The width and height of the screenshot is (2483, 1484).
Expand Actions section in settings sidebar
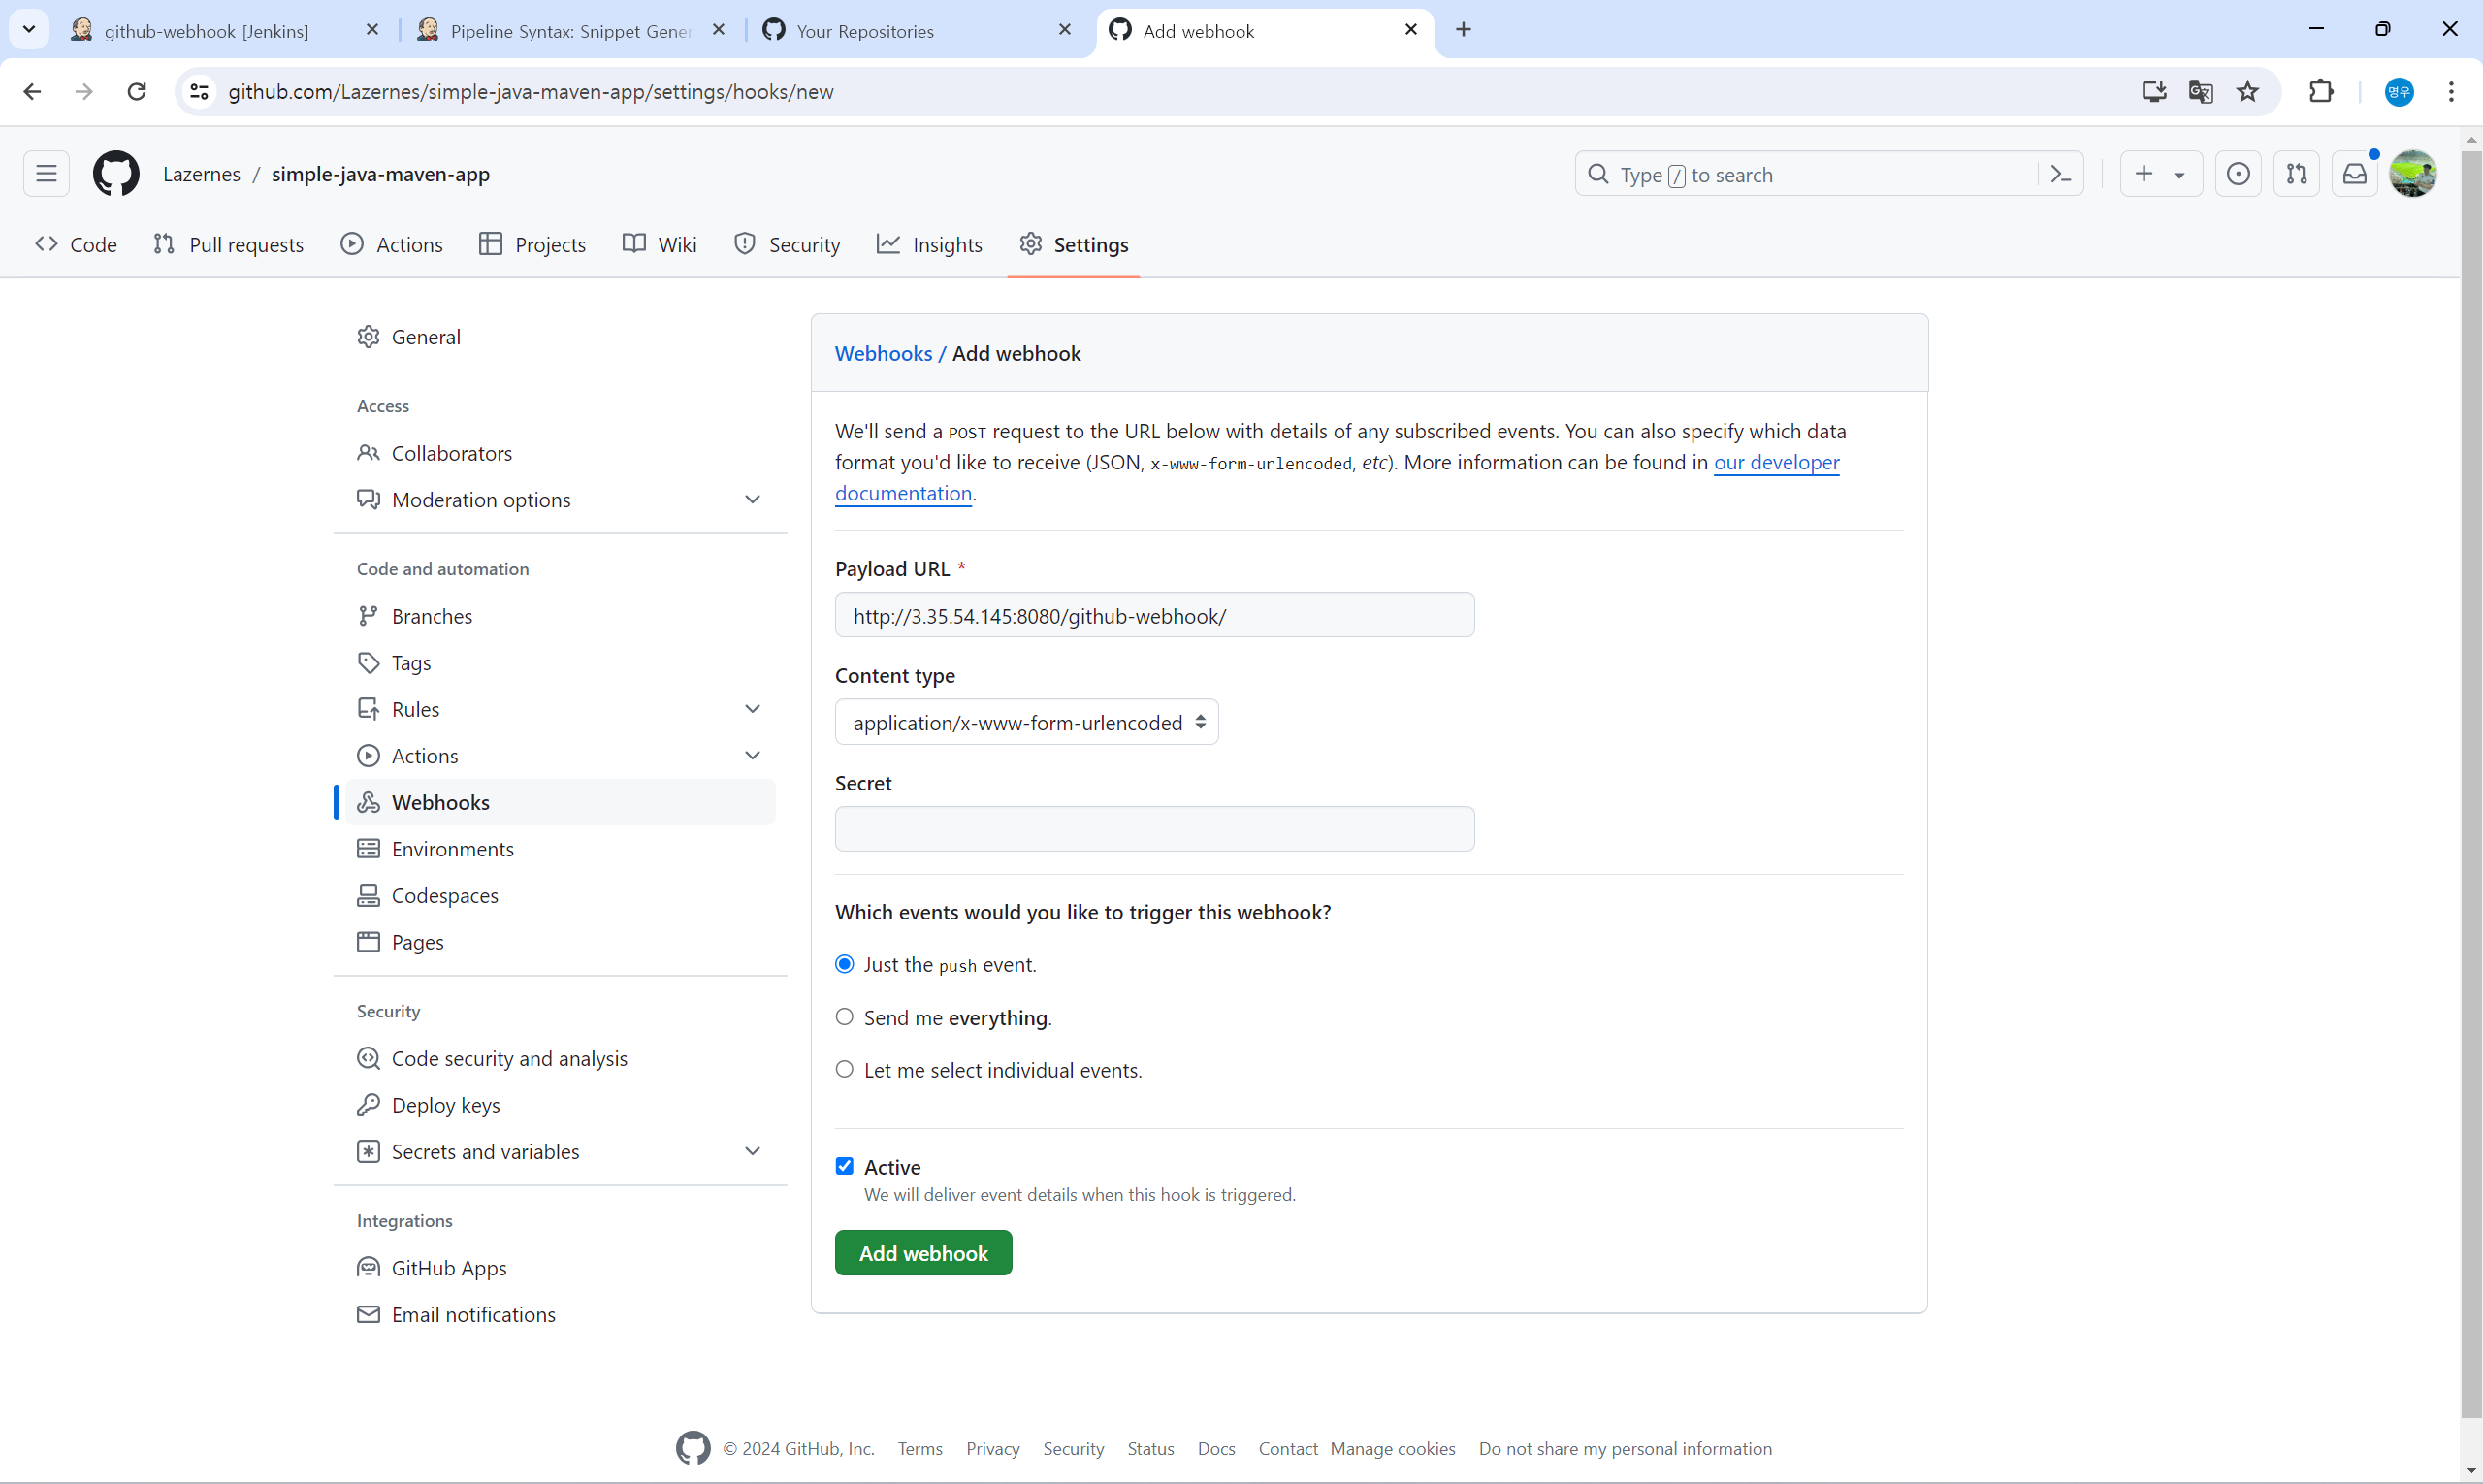pyautogui.click(x=753, y=755)
